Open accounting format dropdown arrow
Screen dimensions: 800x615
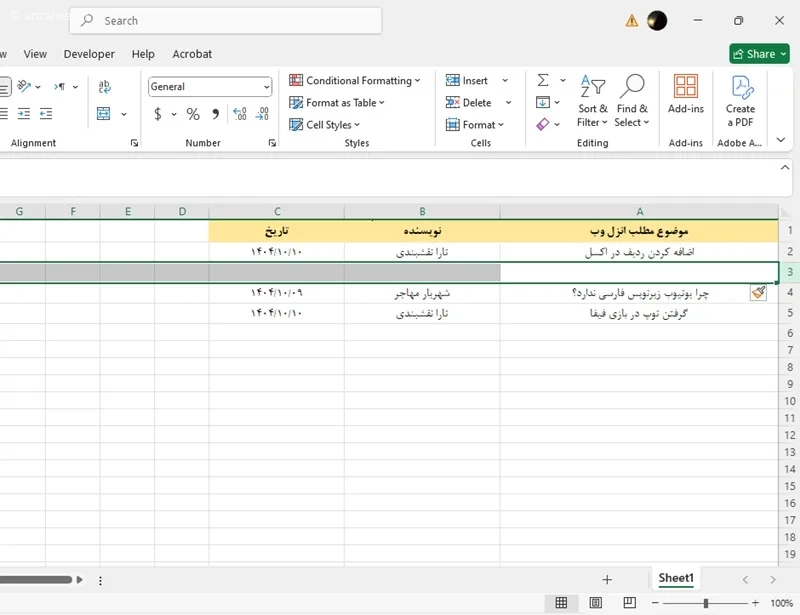coord(174,114)
